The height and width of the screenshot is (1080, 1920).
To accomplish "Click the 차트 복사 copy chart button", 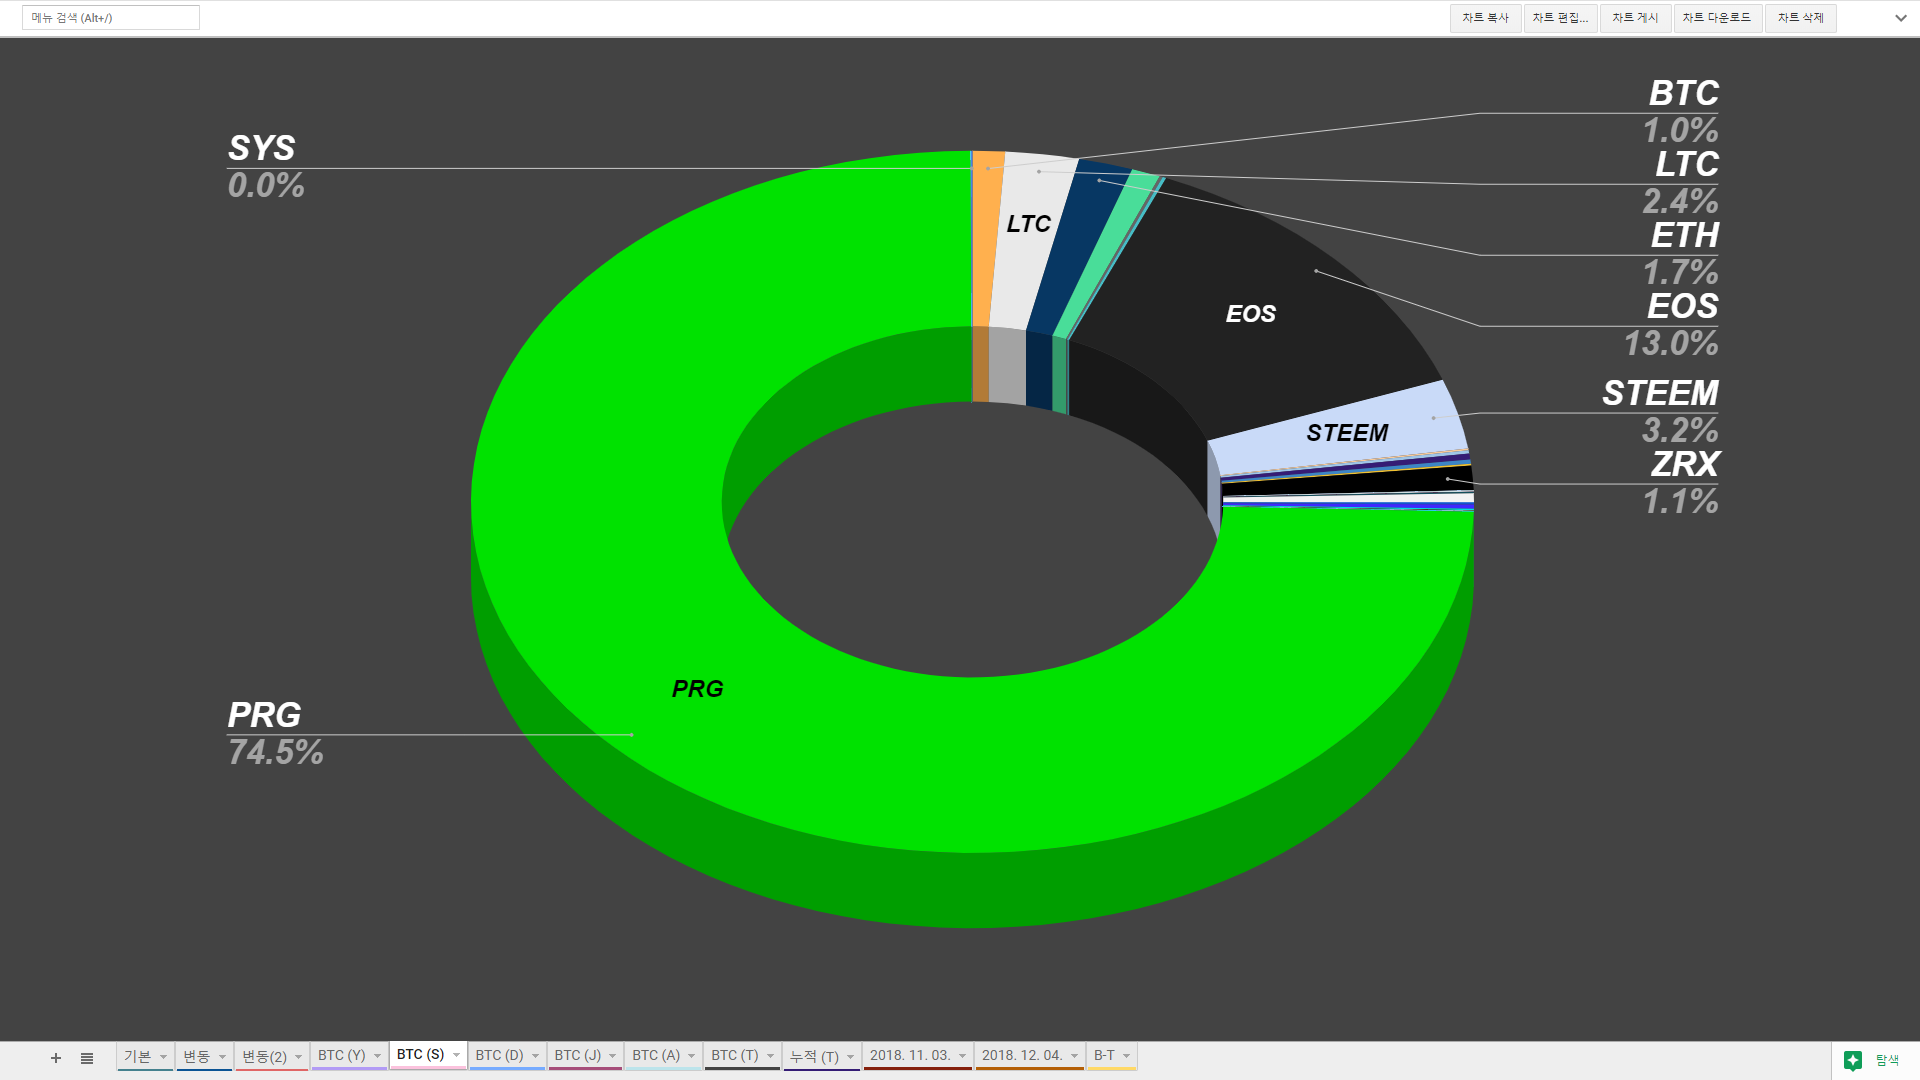I will [x=1485, y=18].
